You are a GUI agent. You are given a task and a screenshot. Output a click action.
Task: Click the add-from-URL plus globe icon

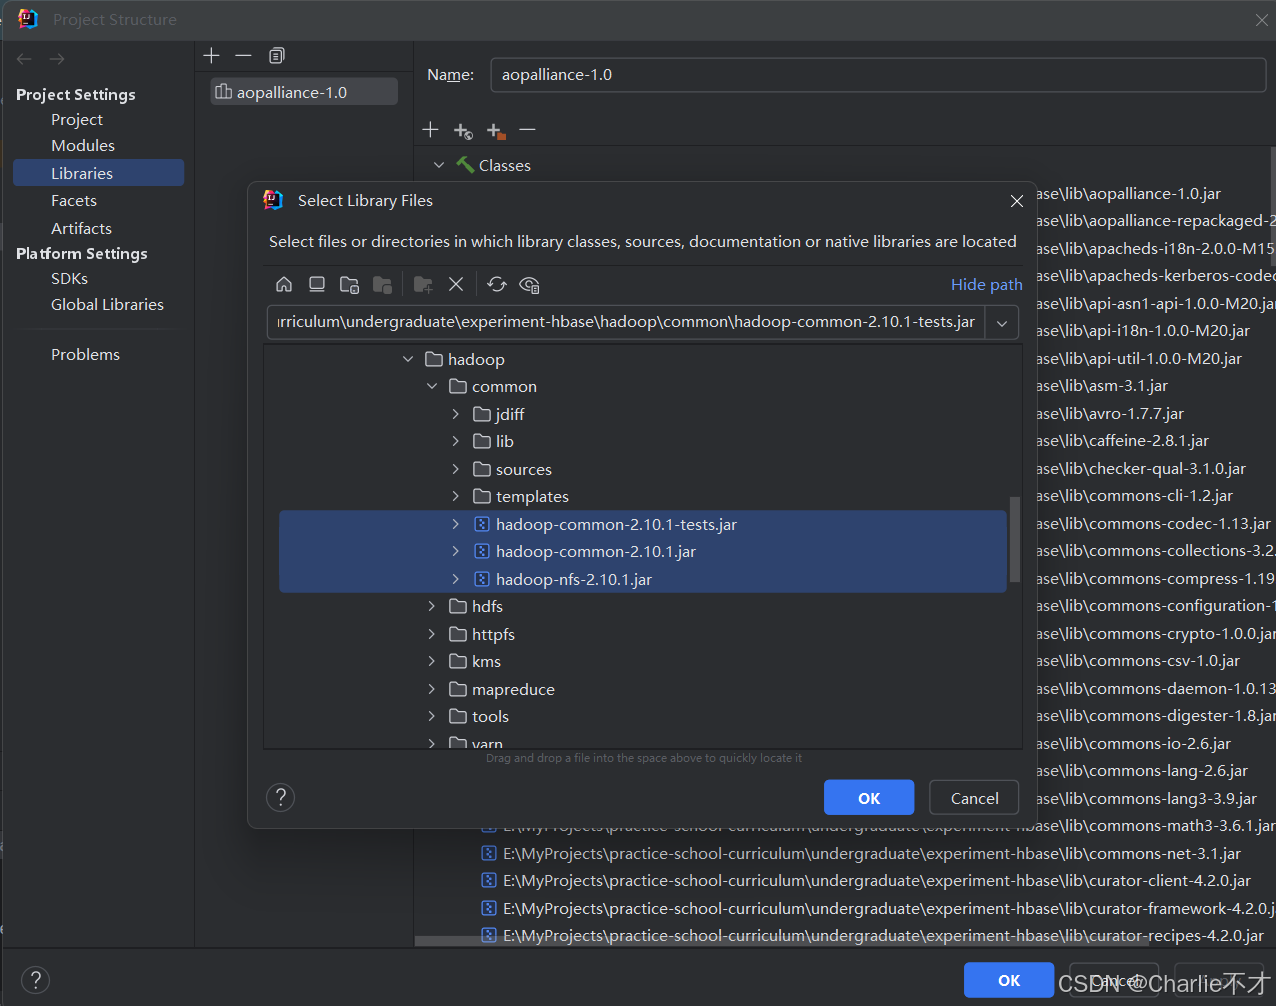(x=462, y=131)
